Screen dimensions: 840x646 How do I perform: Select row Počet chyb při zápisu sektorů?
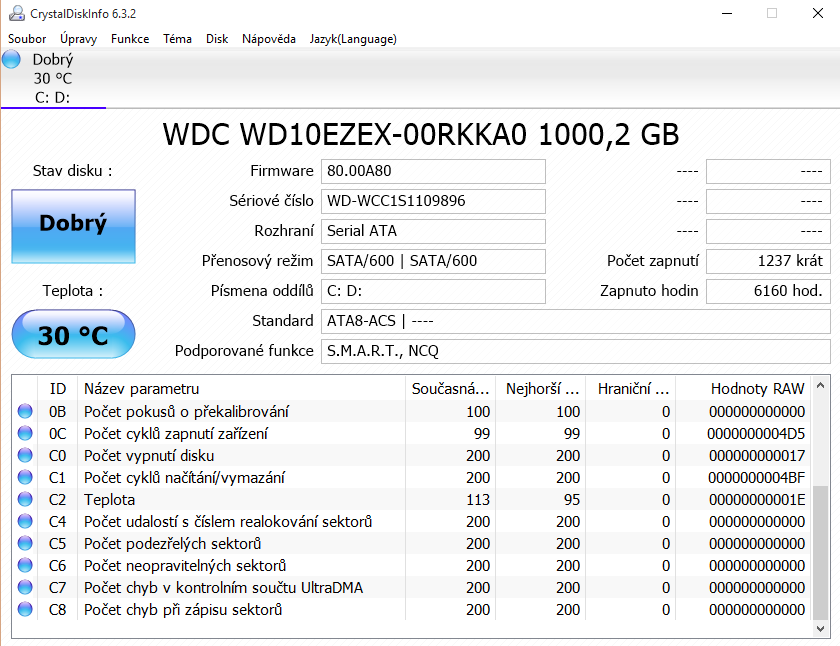(x=183, y=609)
